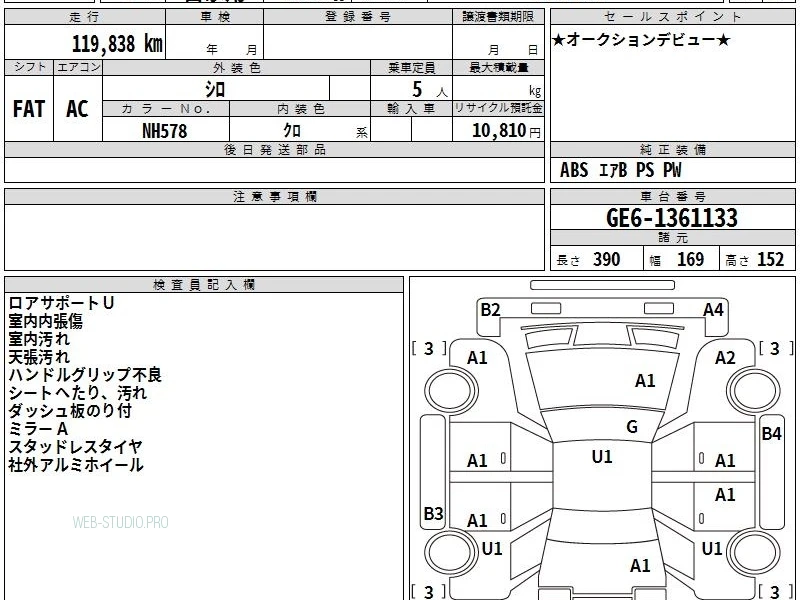The height and width of the screenshot is (600, 800).
Task: Select the interior color クロ
Action: [292, 131]
